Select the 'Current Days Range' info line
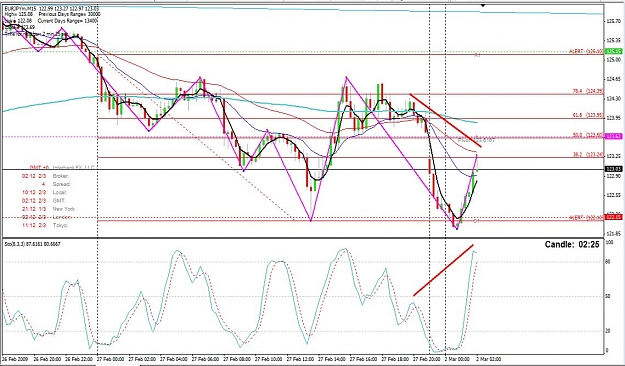Viewport: 625px width, 366px height. (68, 20)
